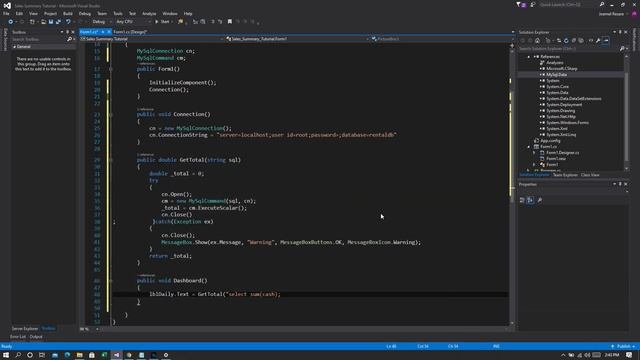This screenshot has height=360, width=640.
Task: Switch to the Team Explorer tab
Action: (565, 175)
